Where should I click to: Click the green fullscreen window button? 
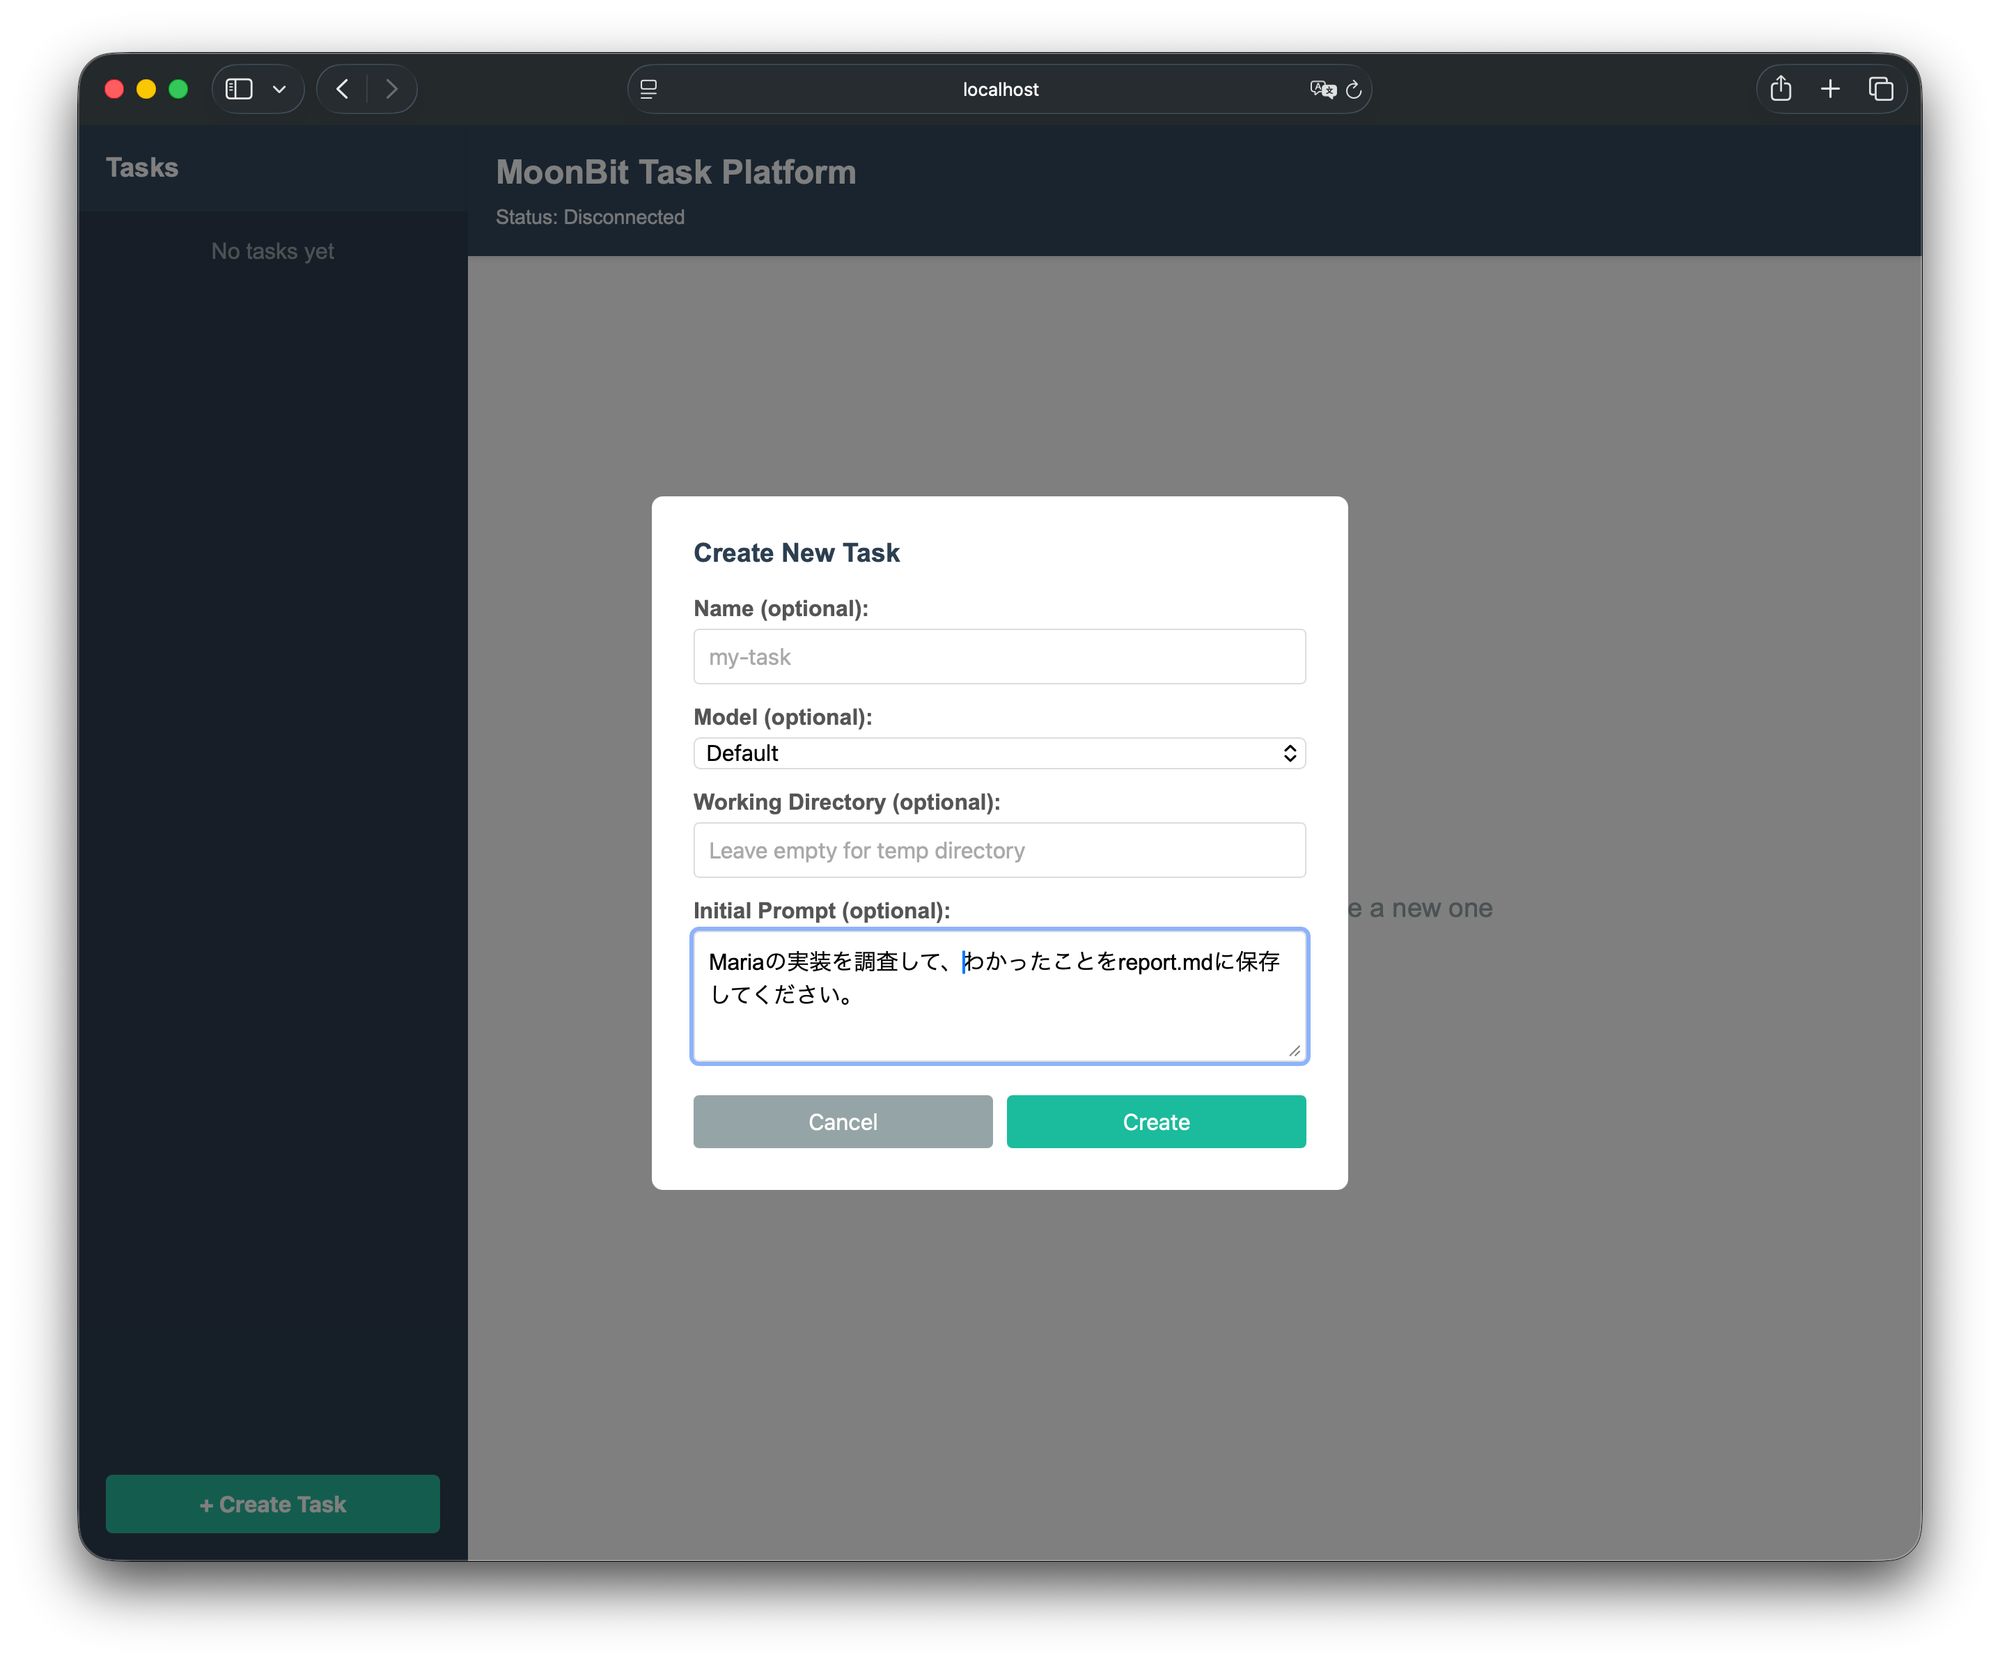tap(179, 89)
